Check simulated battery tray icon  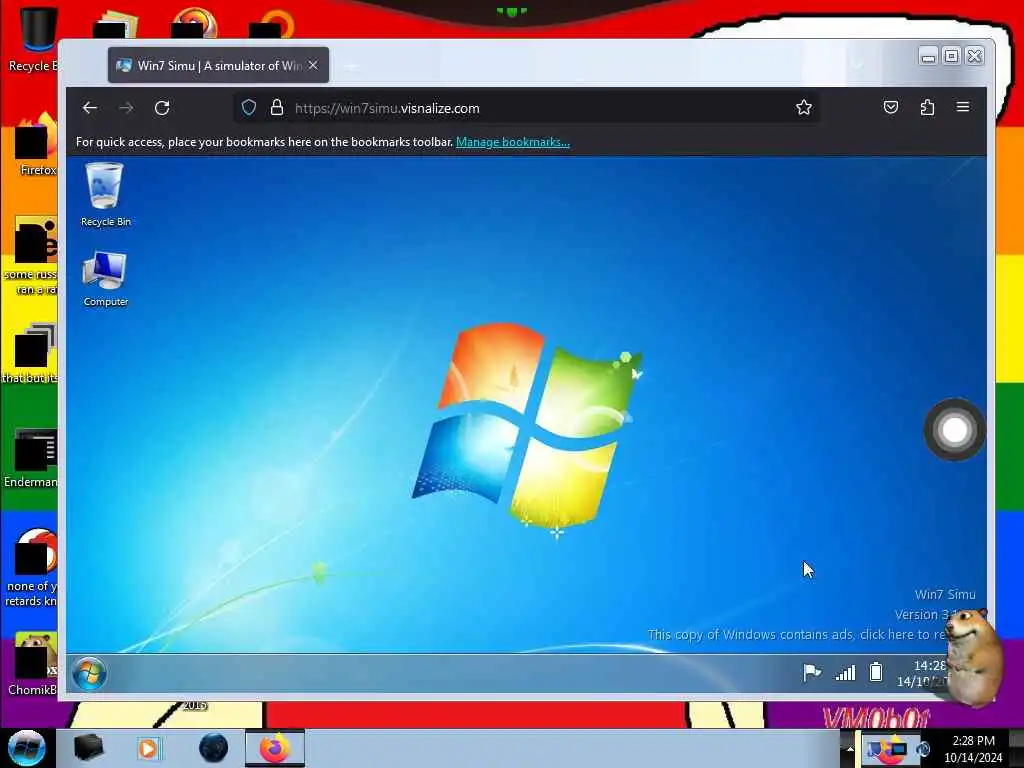876,671
